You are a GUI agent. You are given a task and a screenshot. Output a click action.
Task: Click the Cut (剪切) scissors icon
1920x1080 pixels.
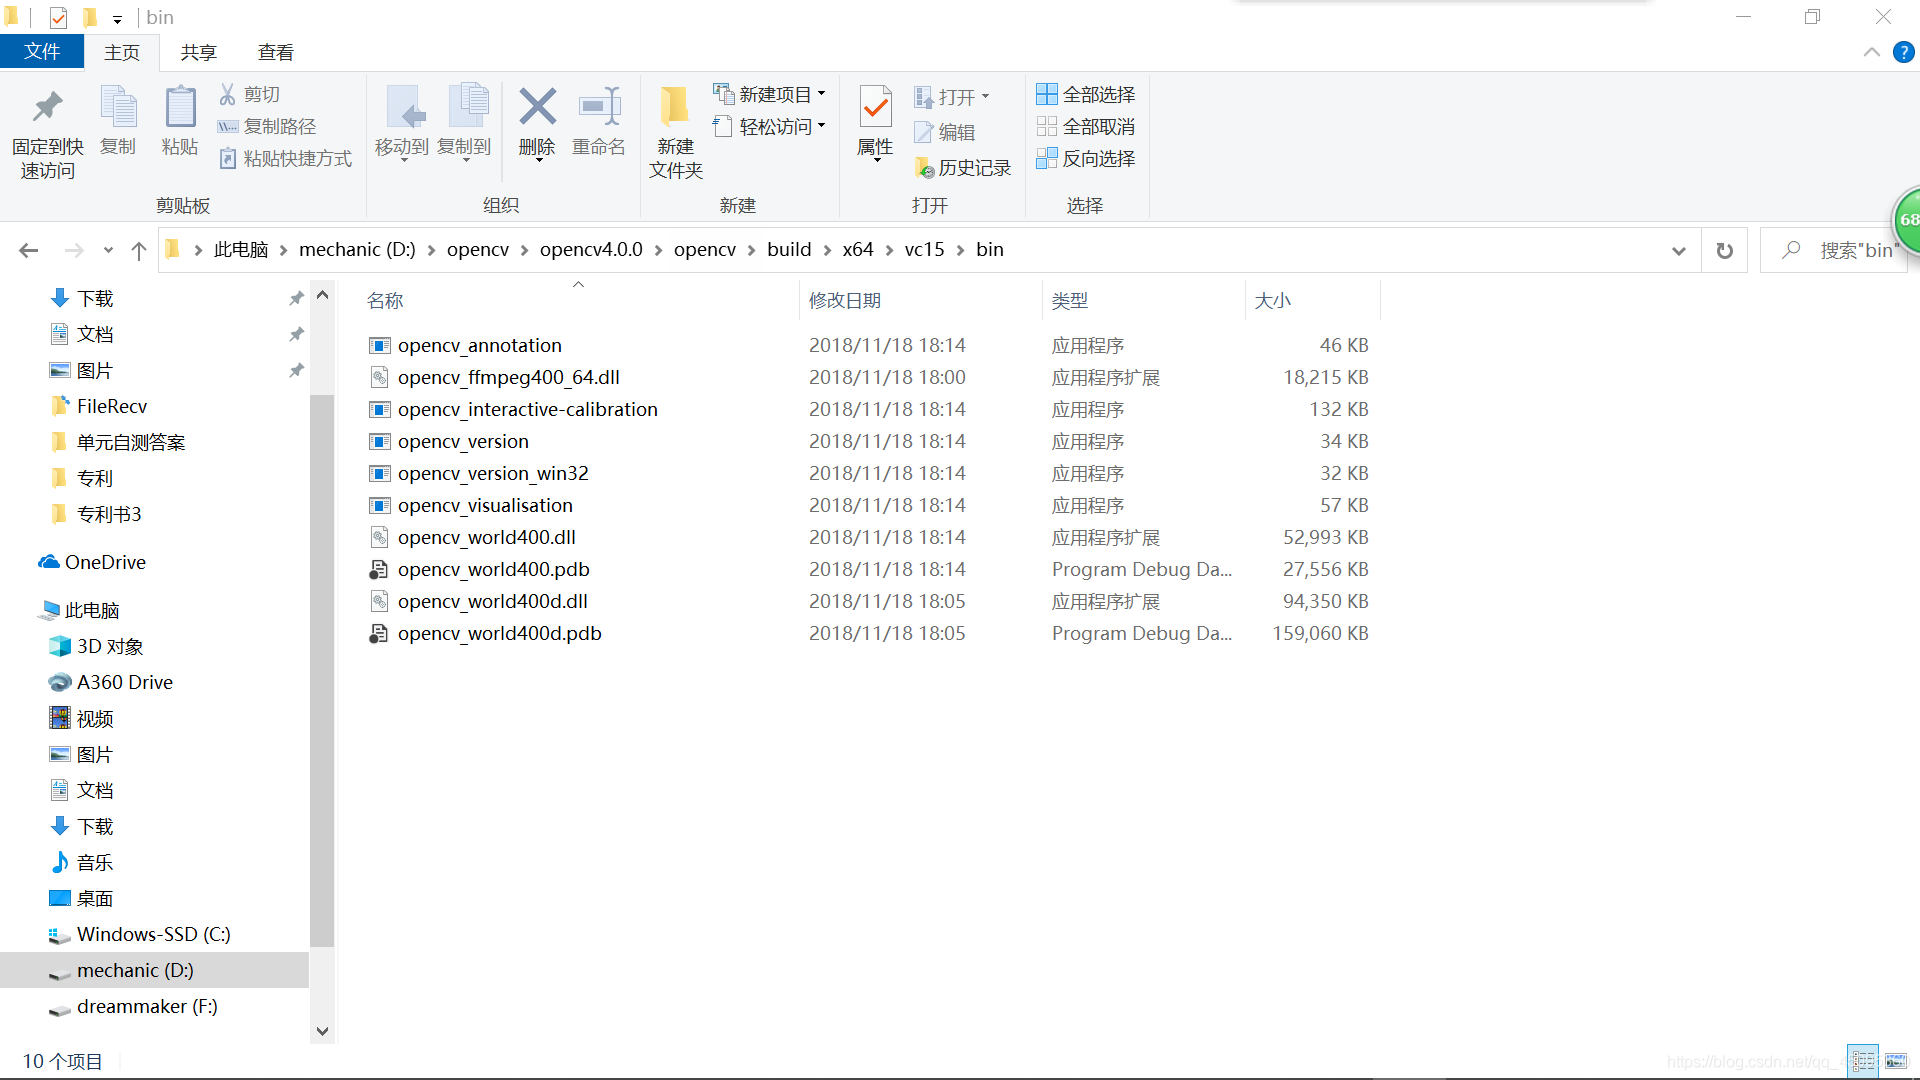[228, 94]
